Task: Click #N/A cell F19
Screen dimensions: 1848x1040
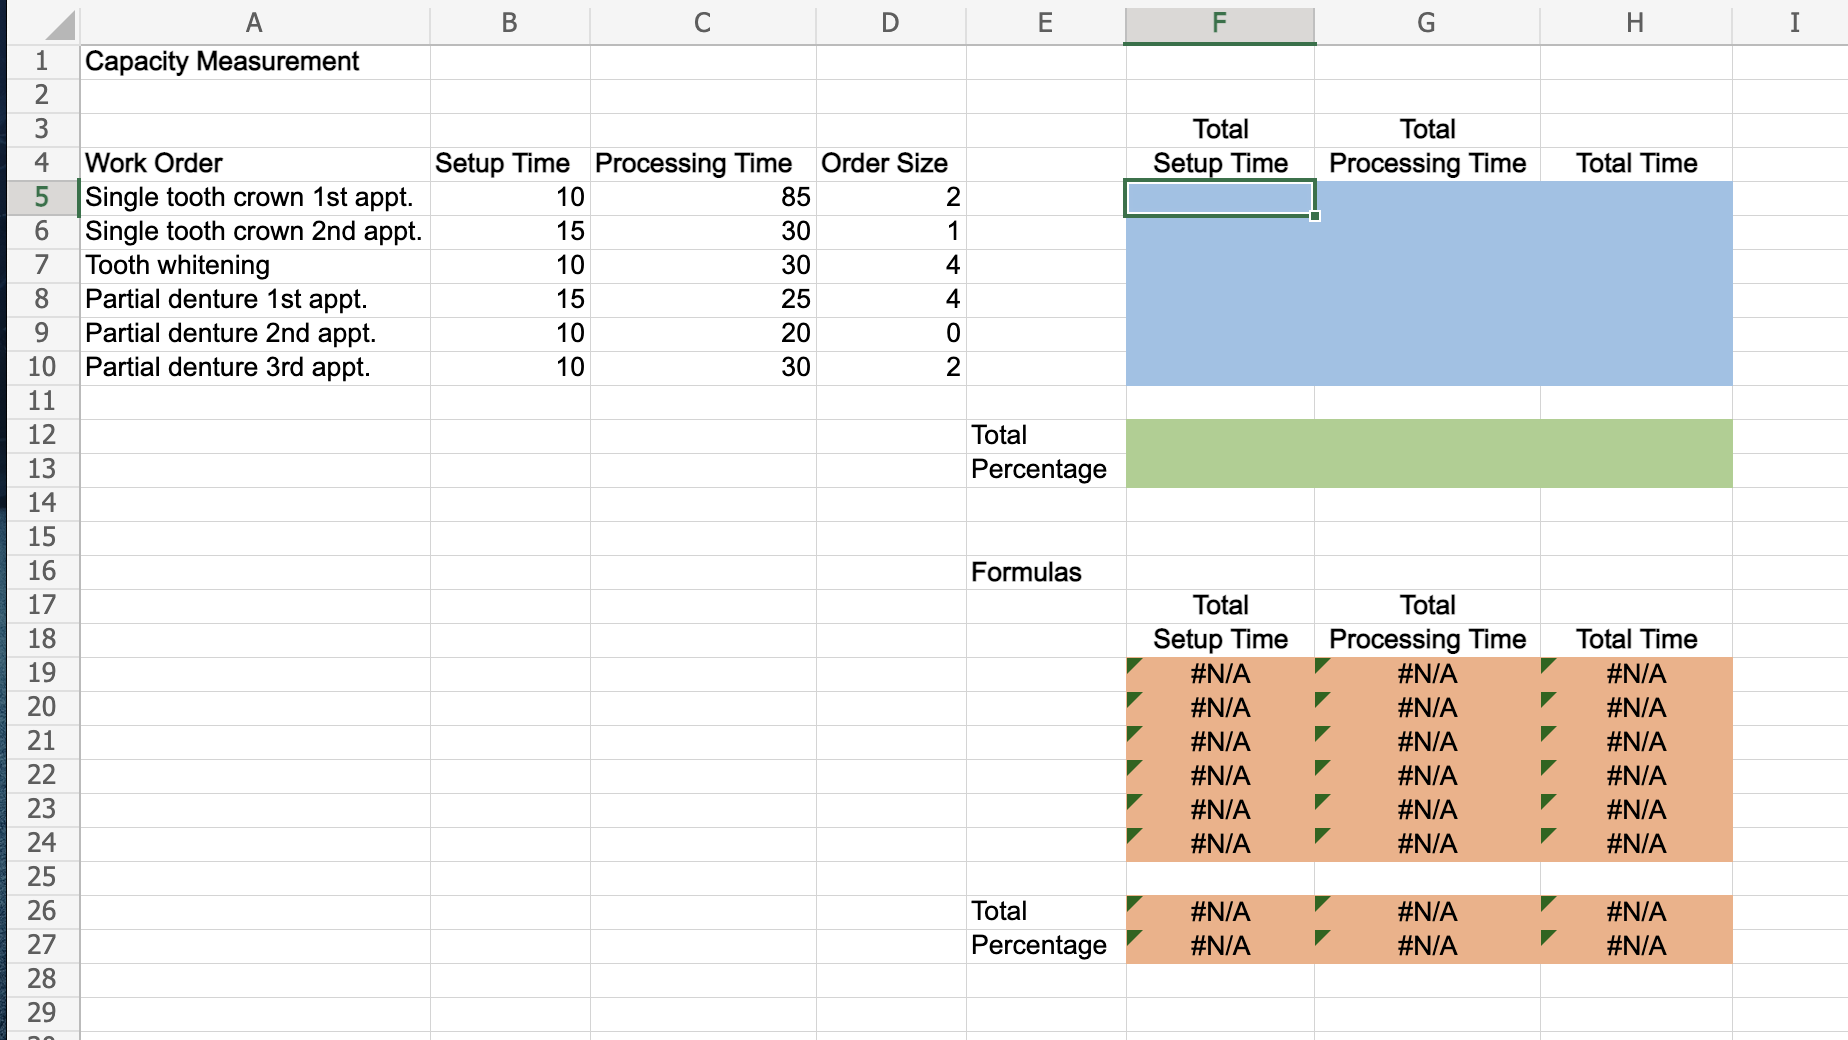Action: [x=1219, y=674]
